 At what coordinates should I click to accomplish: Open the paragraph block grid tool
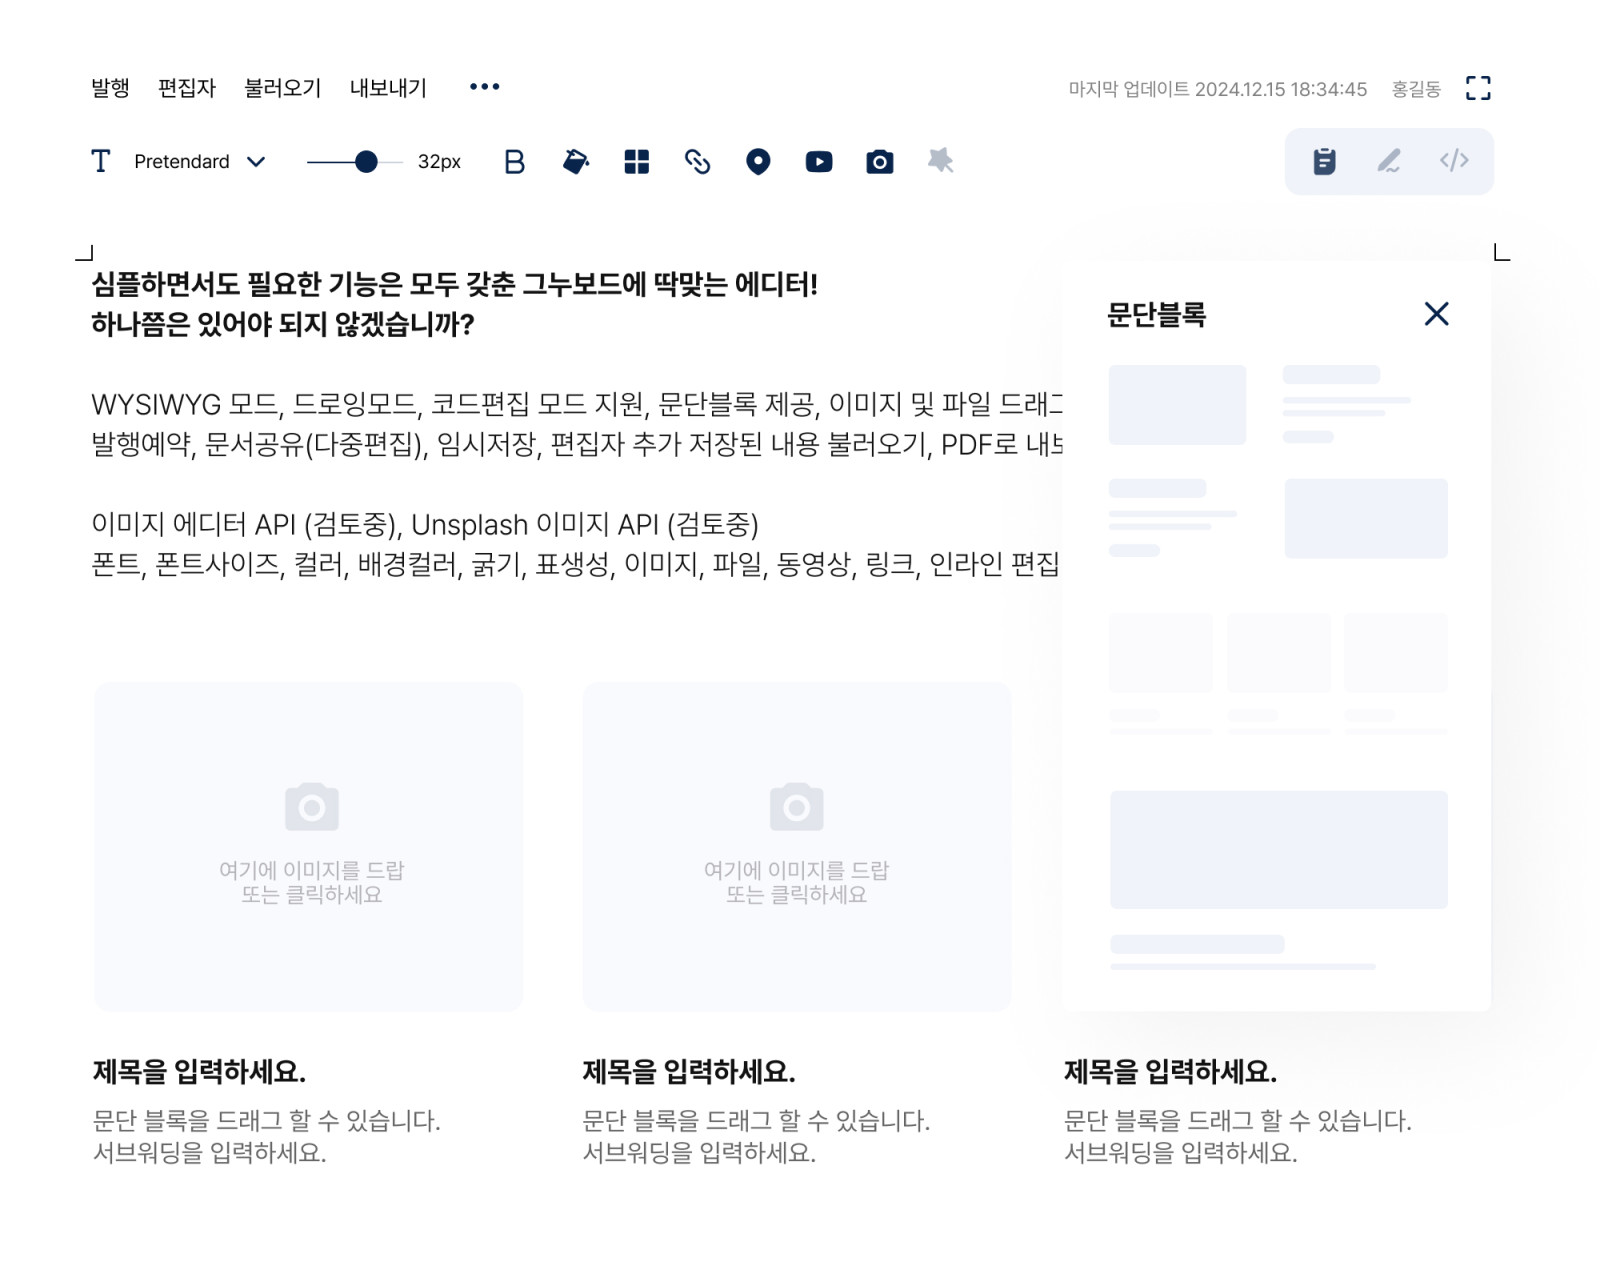click(636, 162)
